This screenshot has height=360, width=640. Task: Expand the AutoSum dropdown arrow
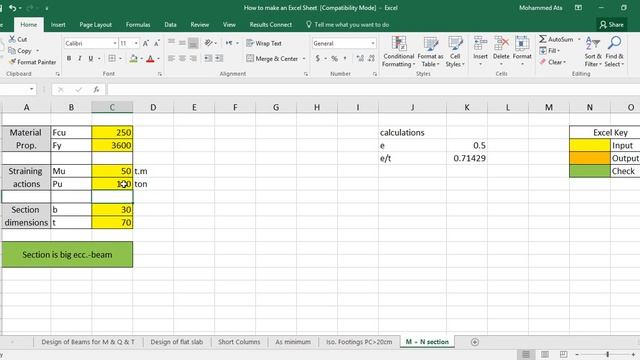(x=579, y=39)
